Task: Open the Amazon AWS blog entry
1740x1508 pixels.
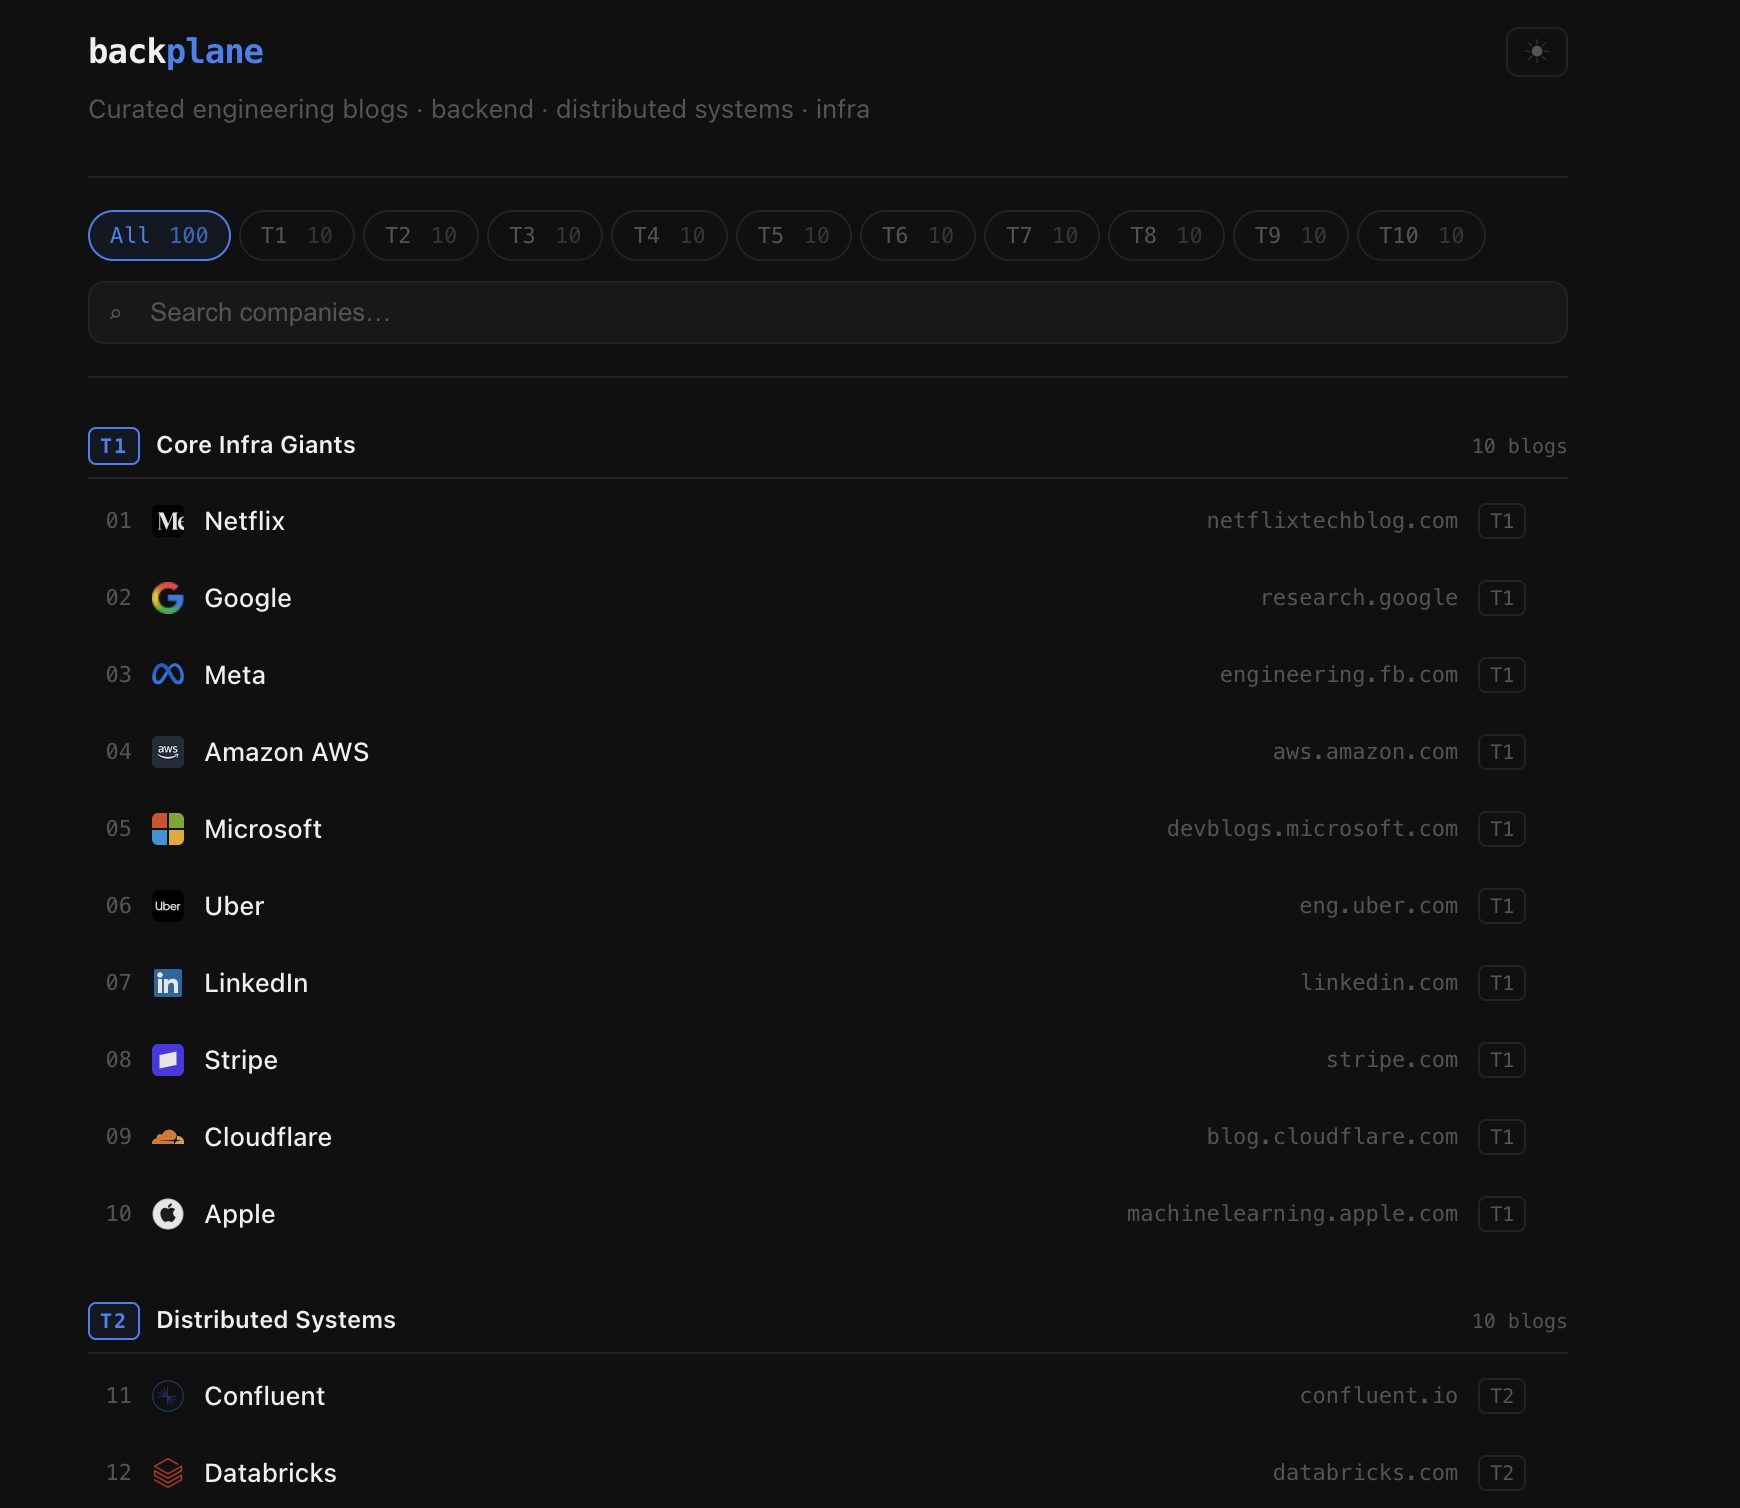Action: point(827,752)
